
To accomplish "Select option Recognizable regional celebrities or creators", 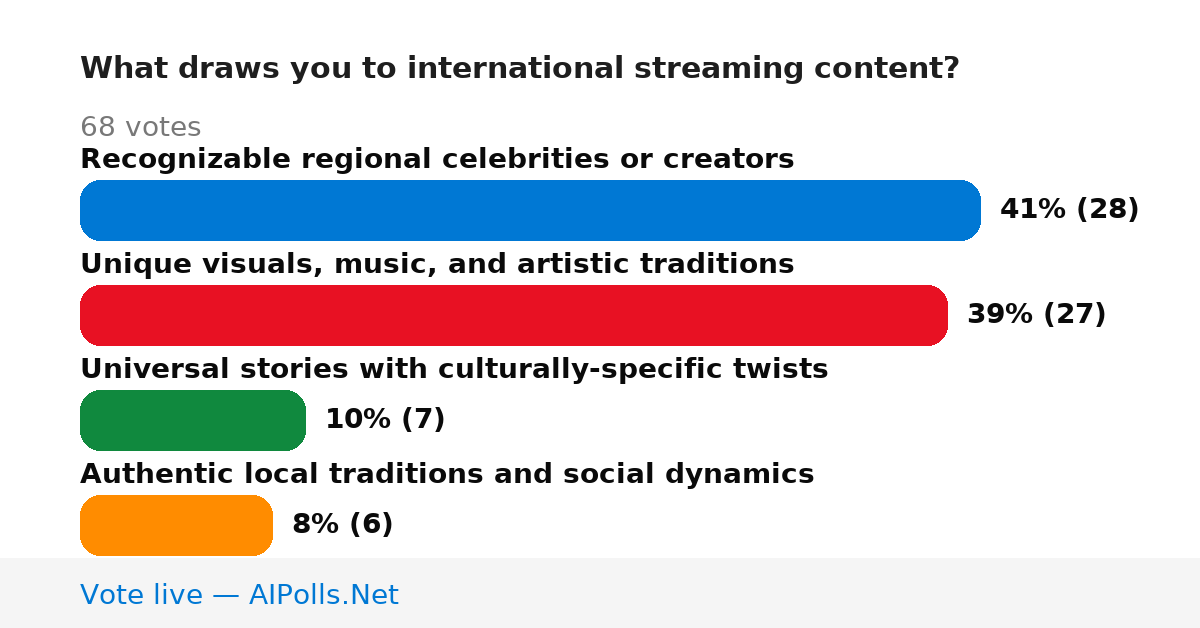I will pyautogui.click(x=437, y=159).
